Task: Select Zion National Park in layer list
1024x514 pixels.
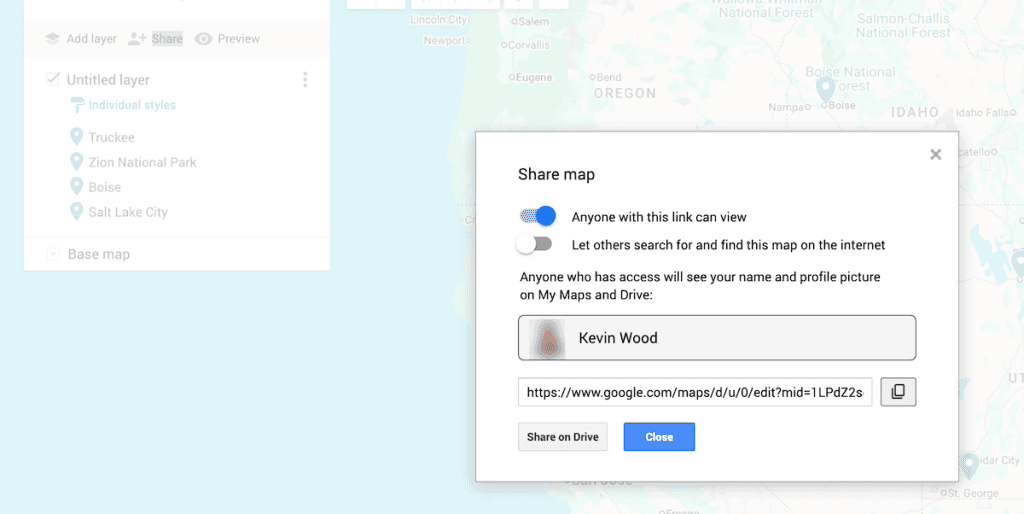Action: 142,162
